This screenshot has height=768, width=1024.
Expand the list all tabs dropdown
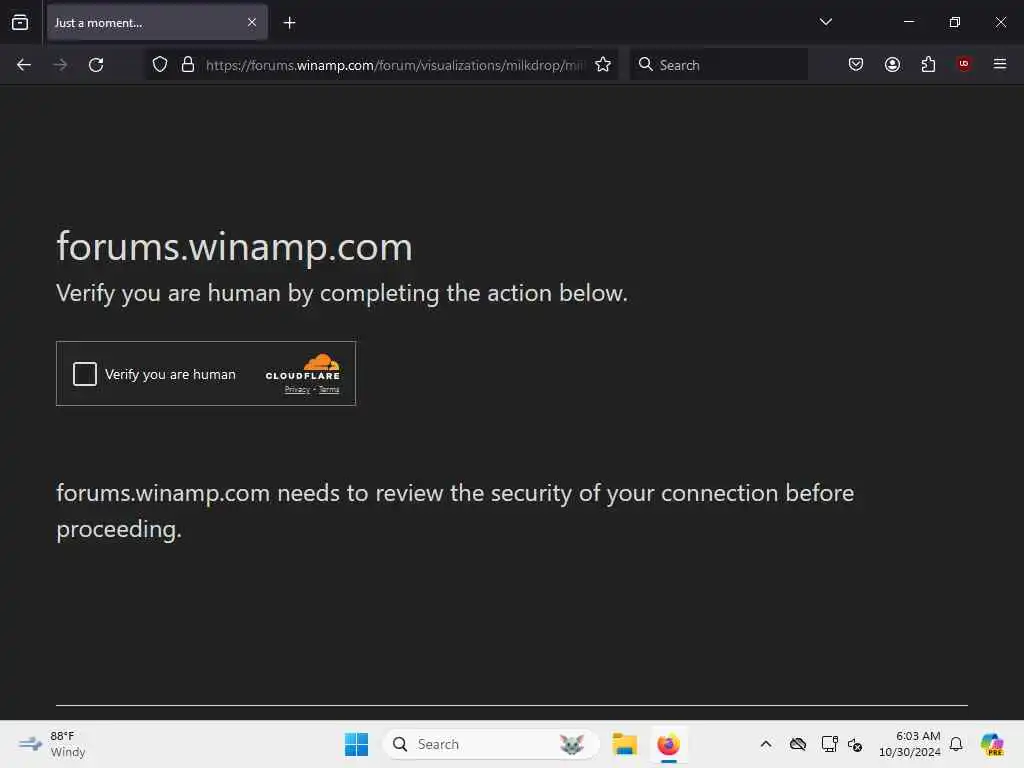825,22
